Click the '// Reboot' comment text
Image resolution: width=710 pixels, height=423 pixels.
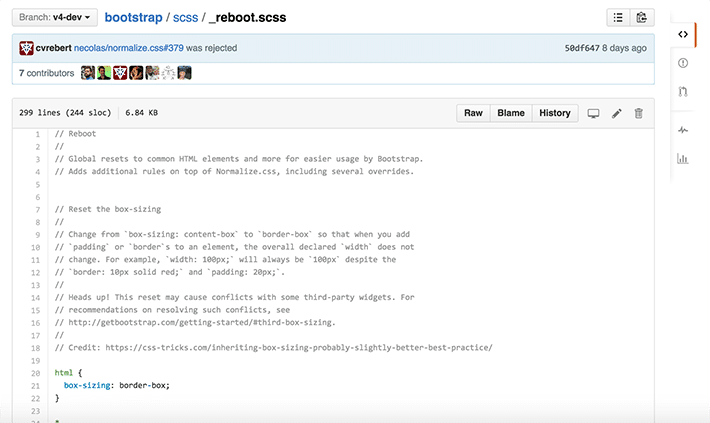[75, 134]
